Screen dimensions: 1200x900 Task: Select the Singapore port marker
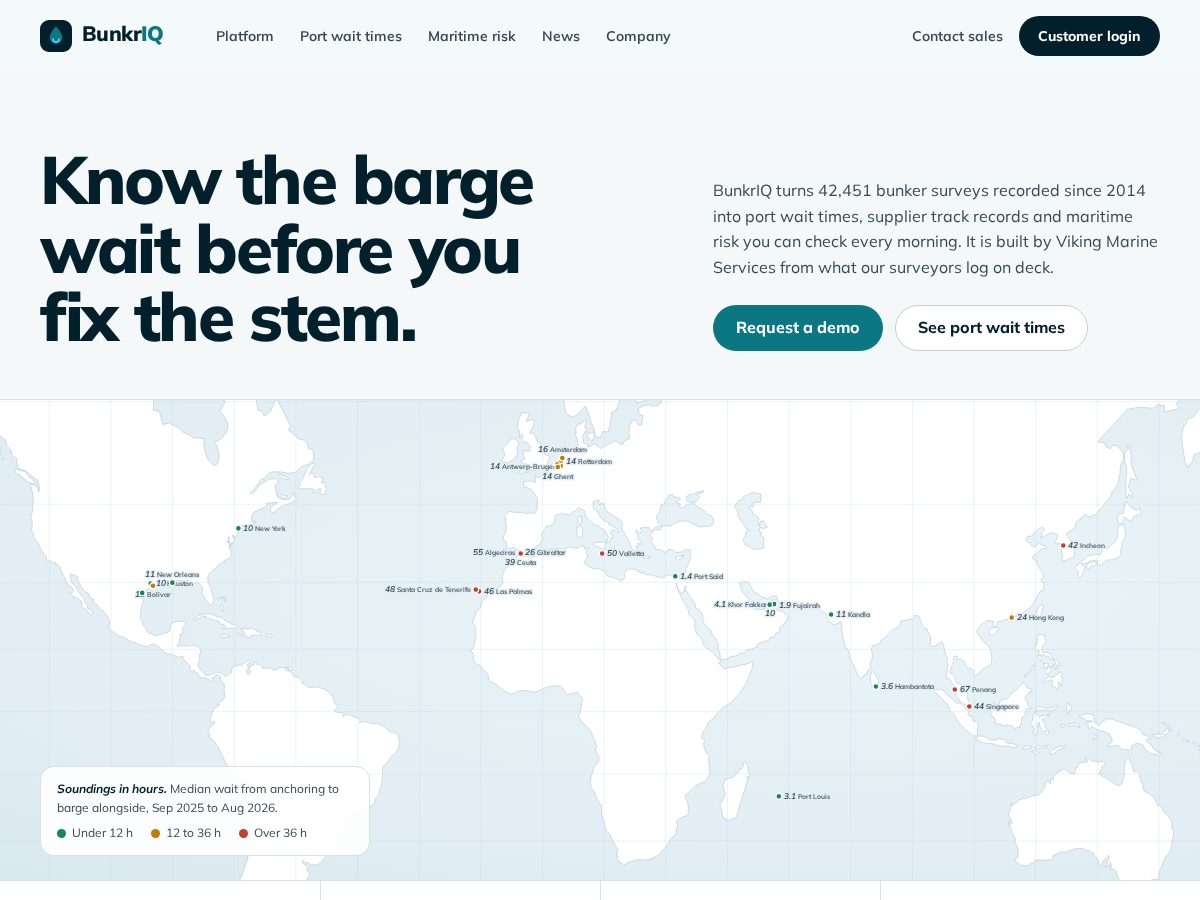pyautogui.click(x=969, y=706)
